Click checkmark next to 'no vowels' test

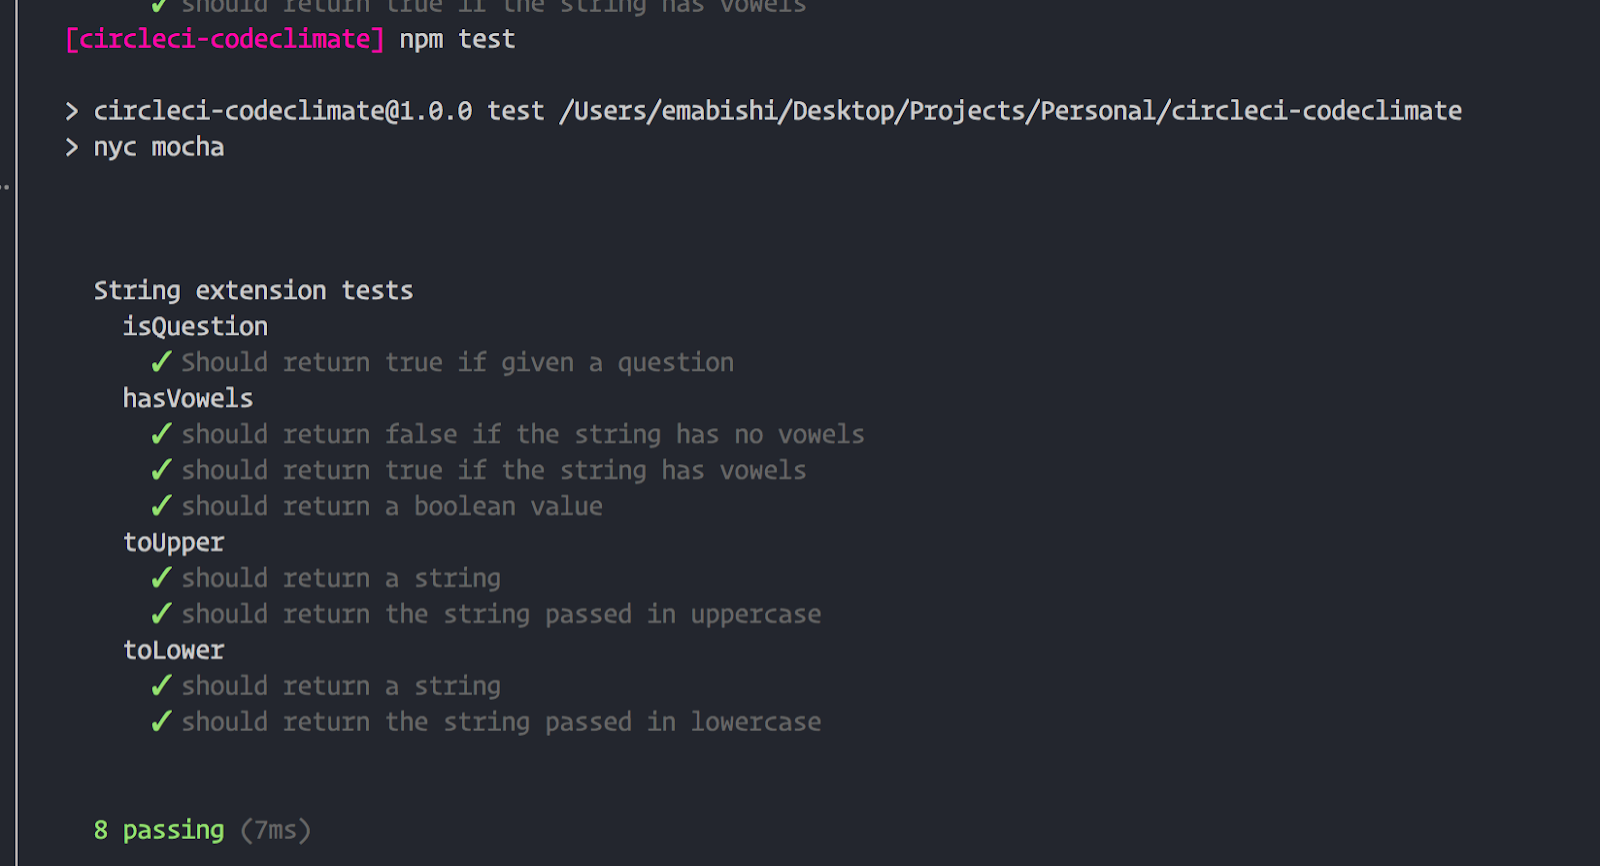click(x=161, y=434)
